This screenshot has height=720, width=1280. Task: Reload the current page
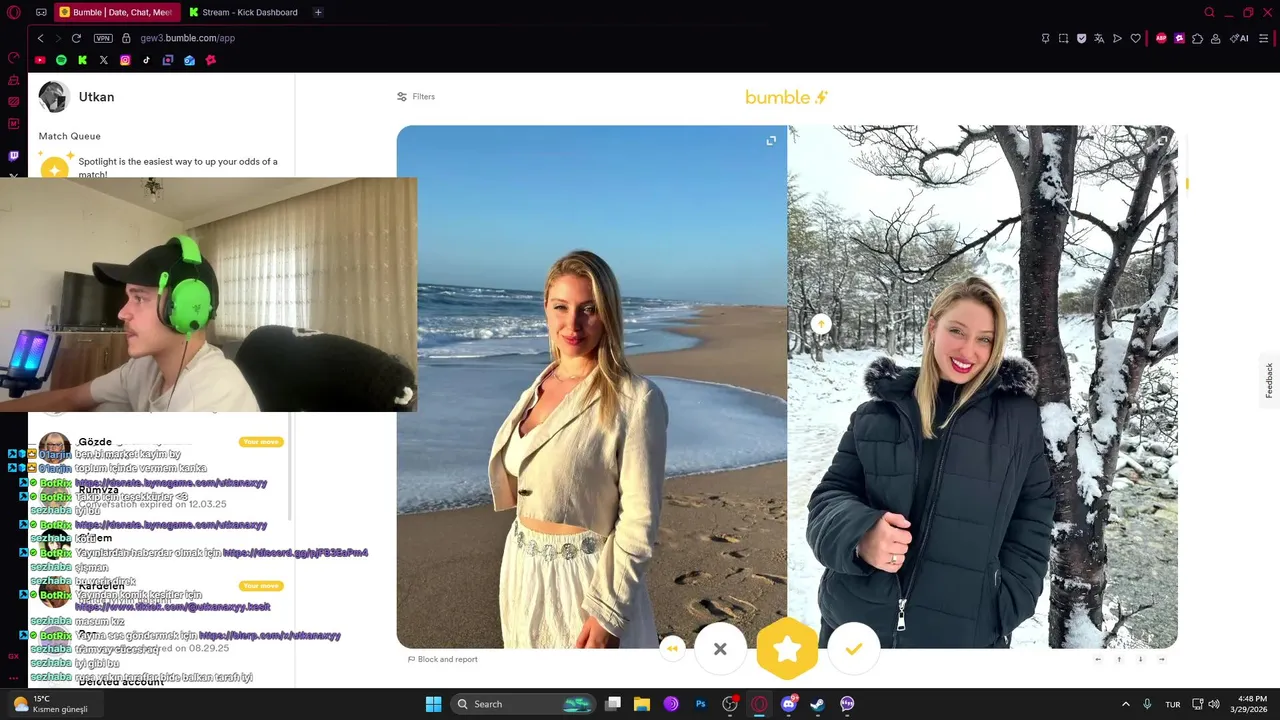click(x=76, y=38)
